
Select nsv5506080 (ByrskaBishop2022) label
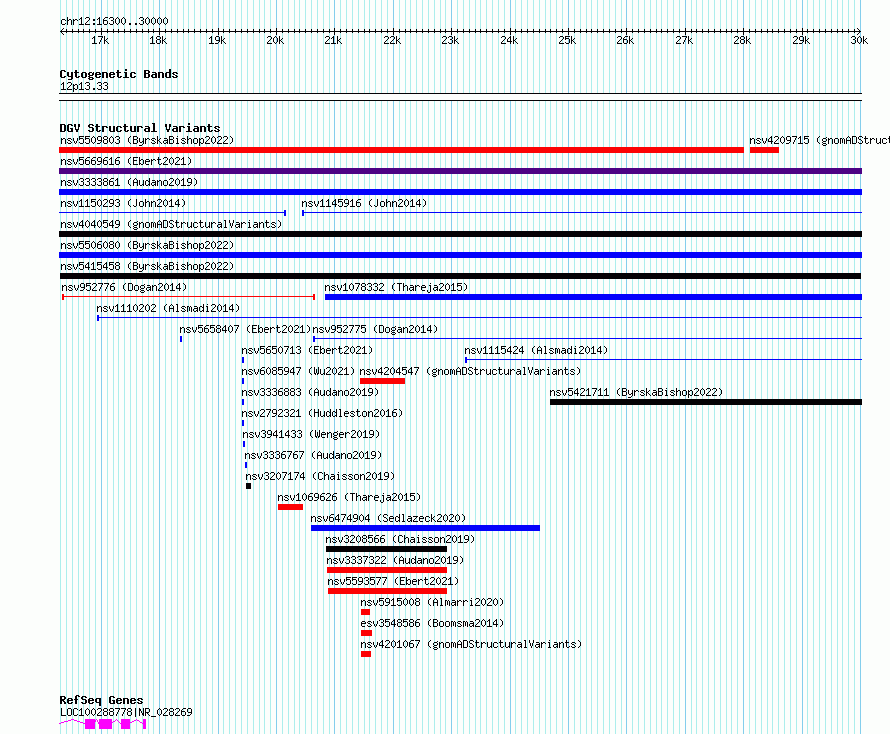tap(147, 245)
